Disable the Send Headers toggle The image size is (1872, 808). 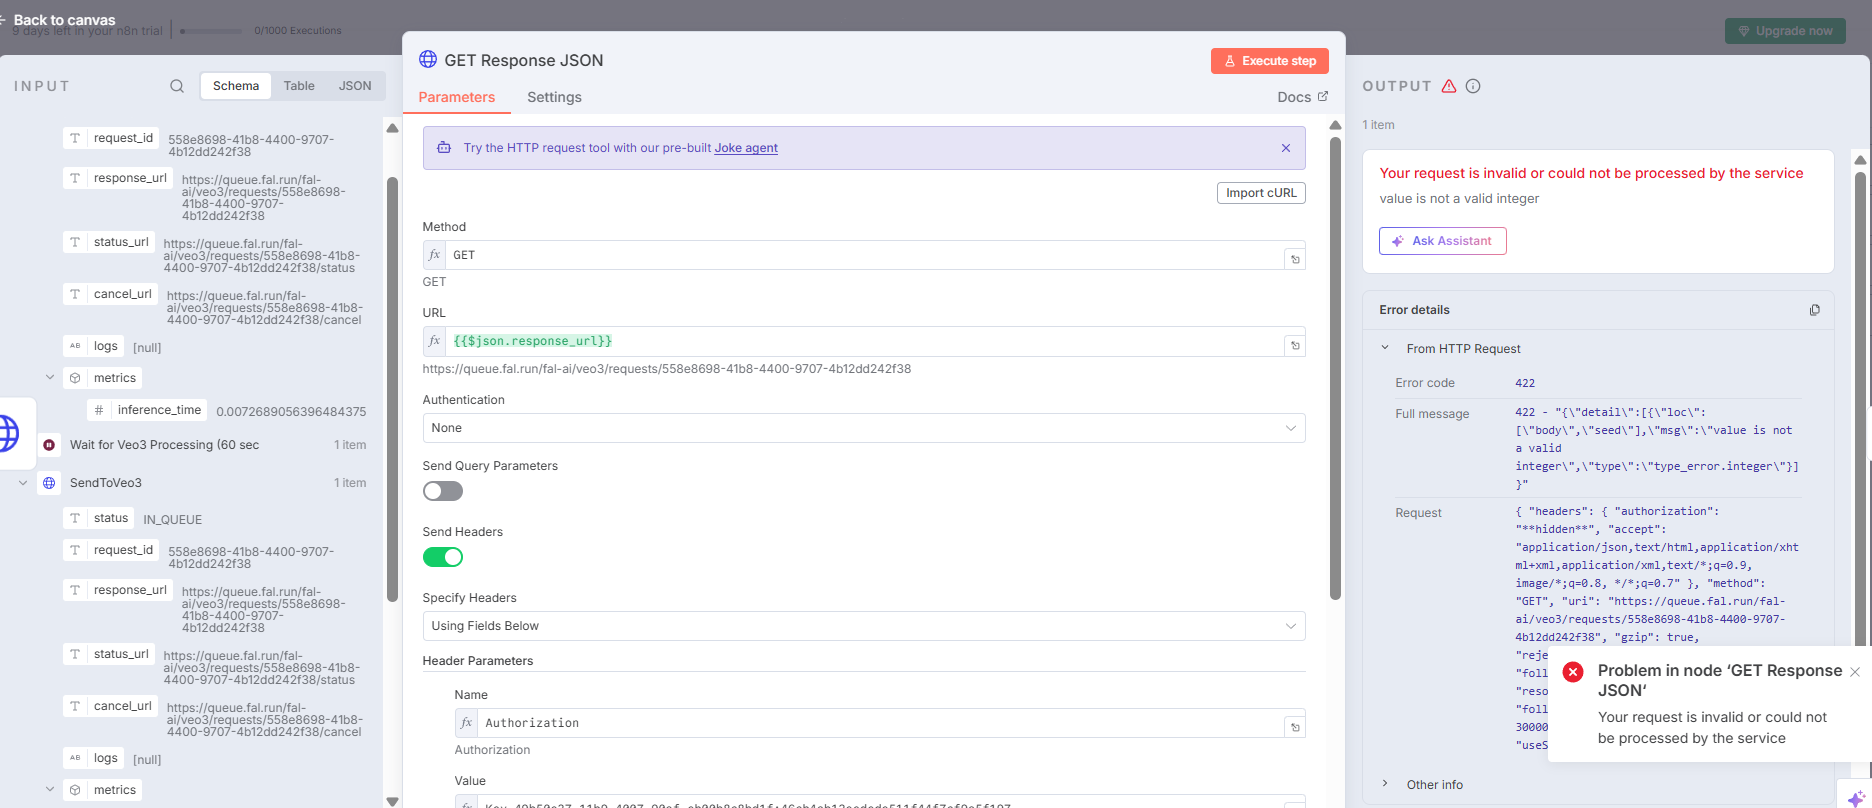click(443, 557)
